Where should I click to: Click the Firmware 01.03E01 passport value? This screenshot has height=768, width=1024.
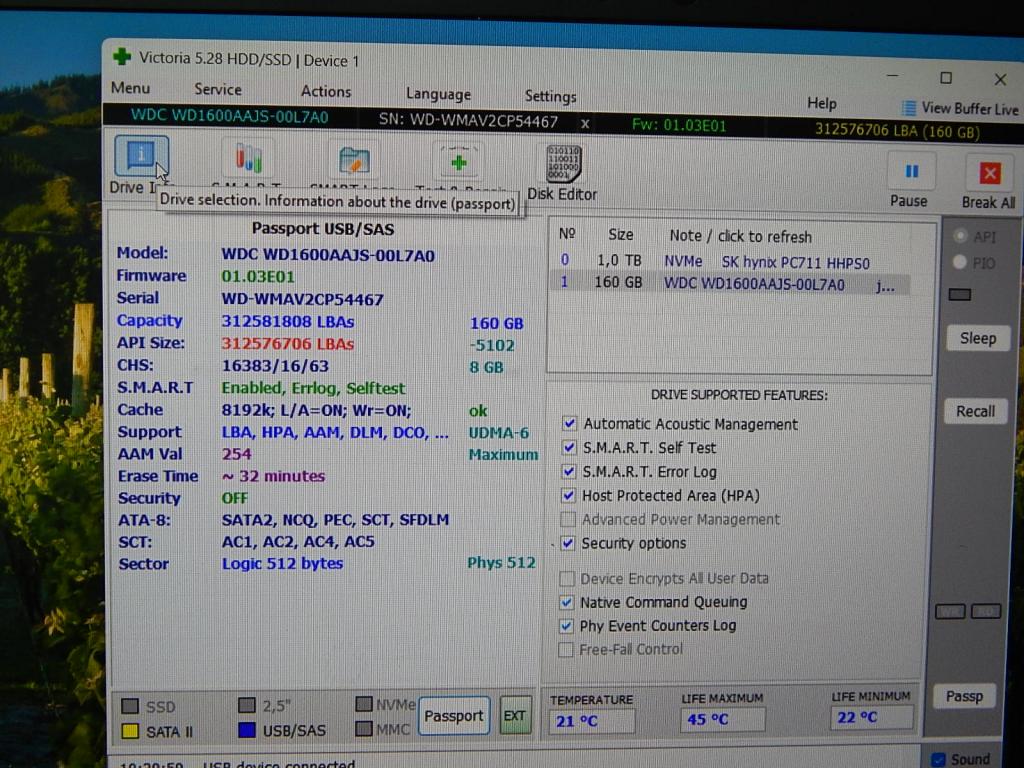pos(258,276)
